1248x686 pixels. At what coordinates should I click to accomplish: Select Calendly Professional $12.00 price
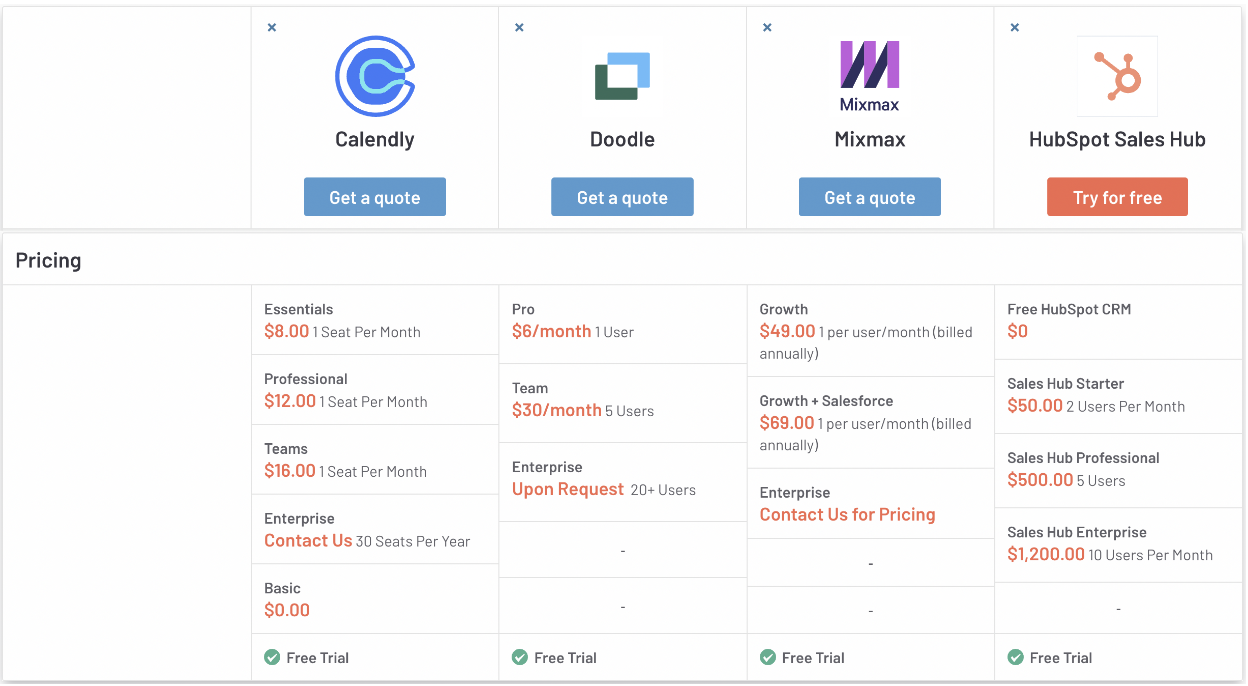290,401
